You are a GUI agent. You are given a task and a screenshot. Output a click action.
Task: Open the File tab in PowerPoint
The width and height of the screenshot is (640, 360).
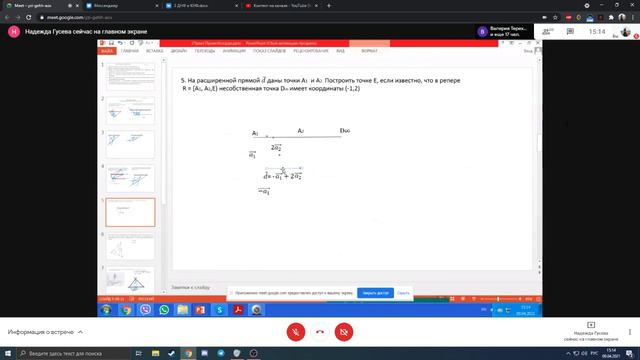(107, 51)
